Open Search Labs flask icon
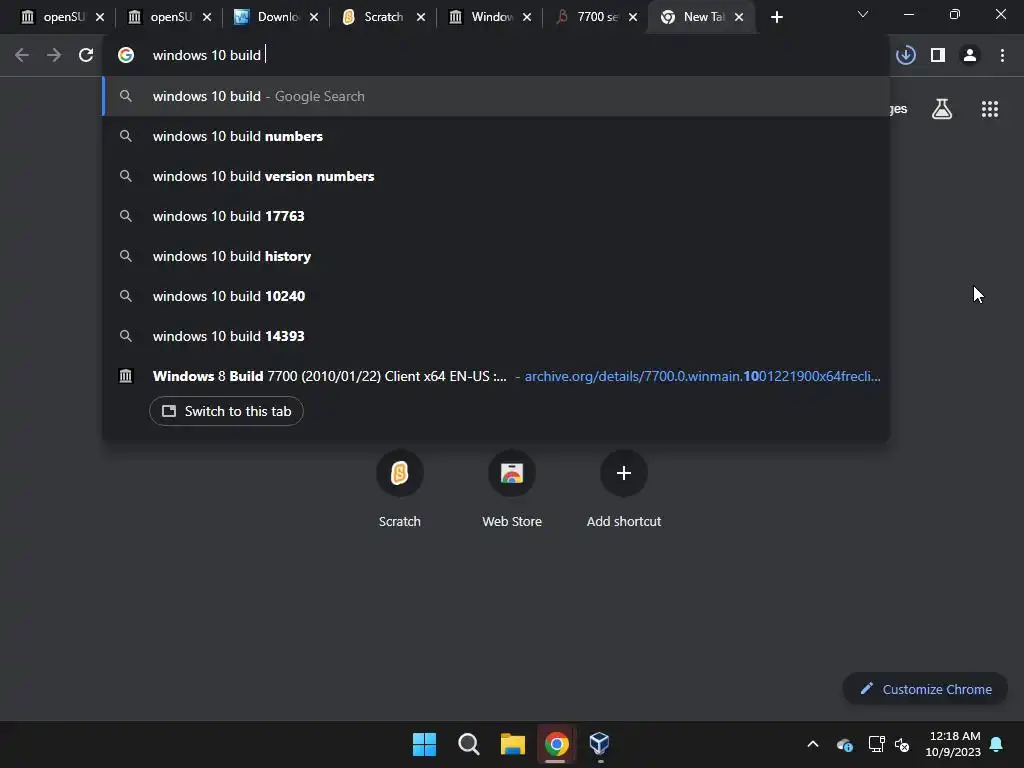The image size is (1024, 768). (942, 109)
